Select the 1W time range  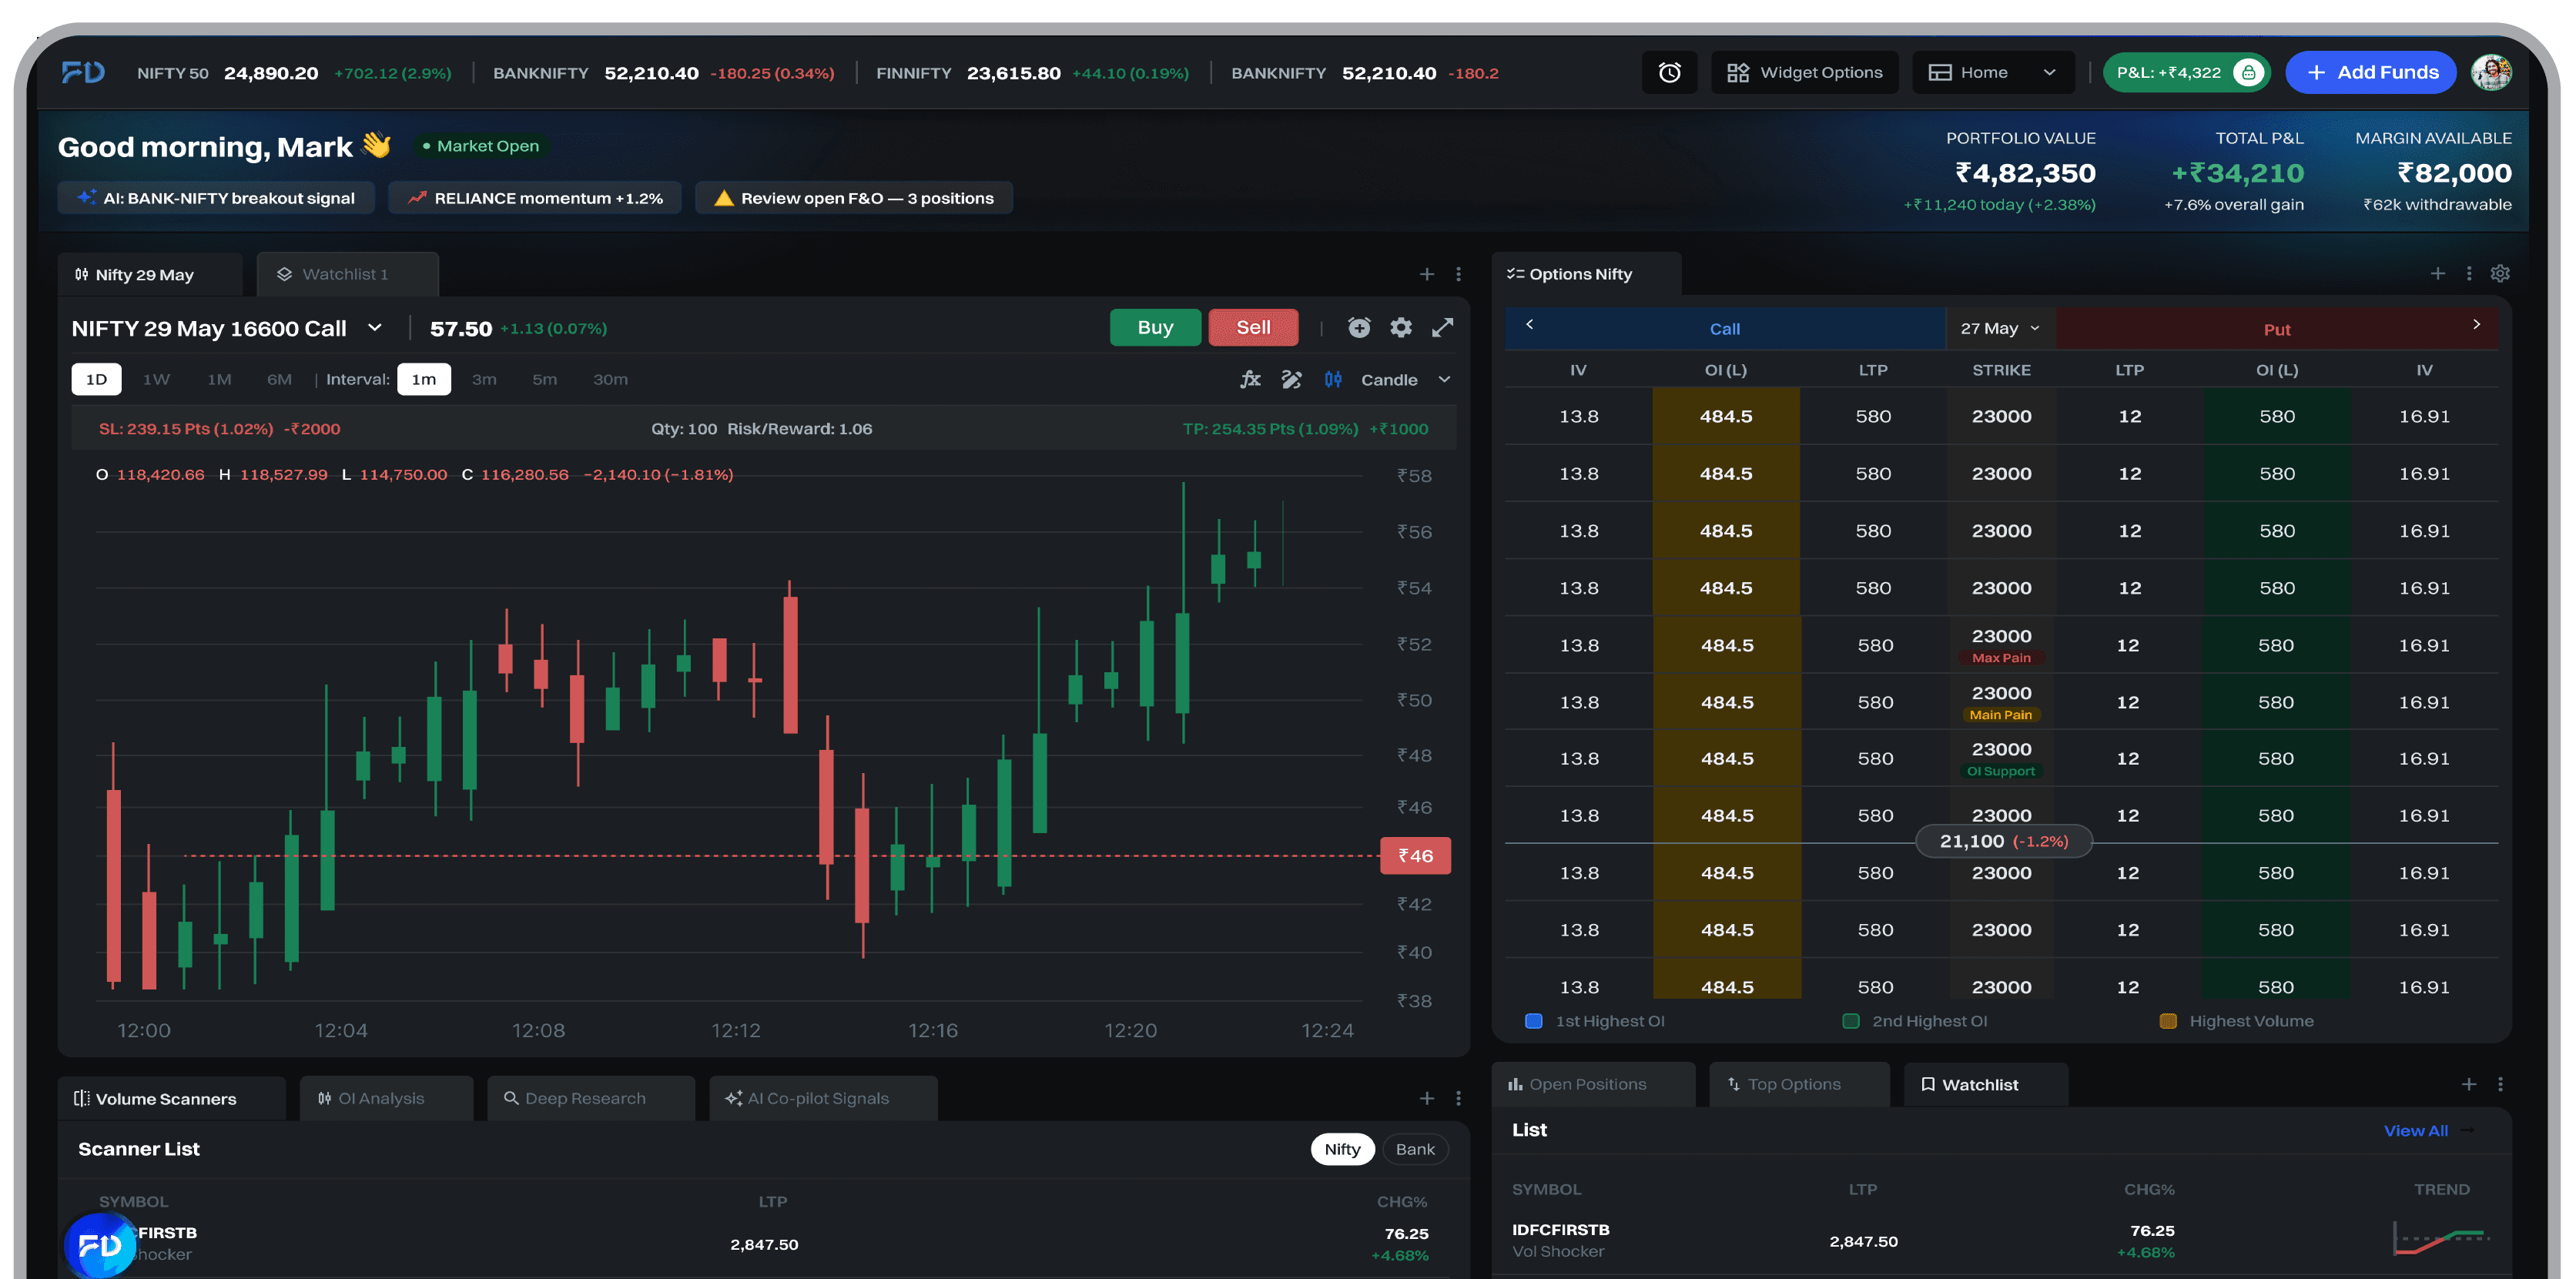coord(156,379)
